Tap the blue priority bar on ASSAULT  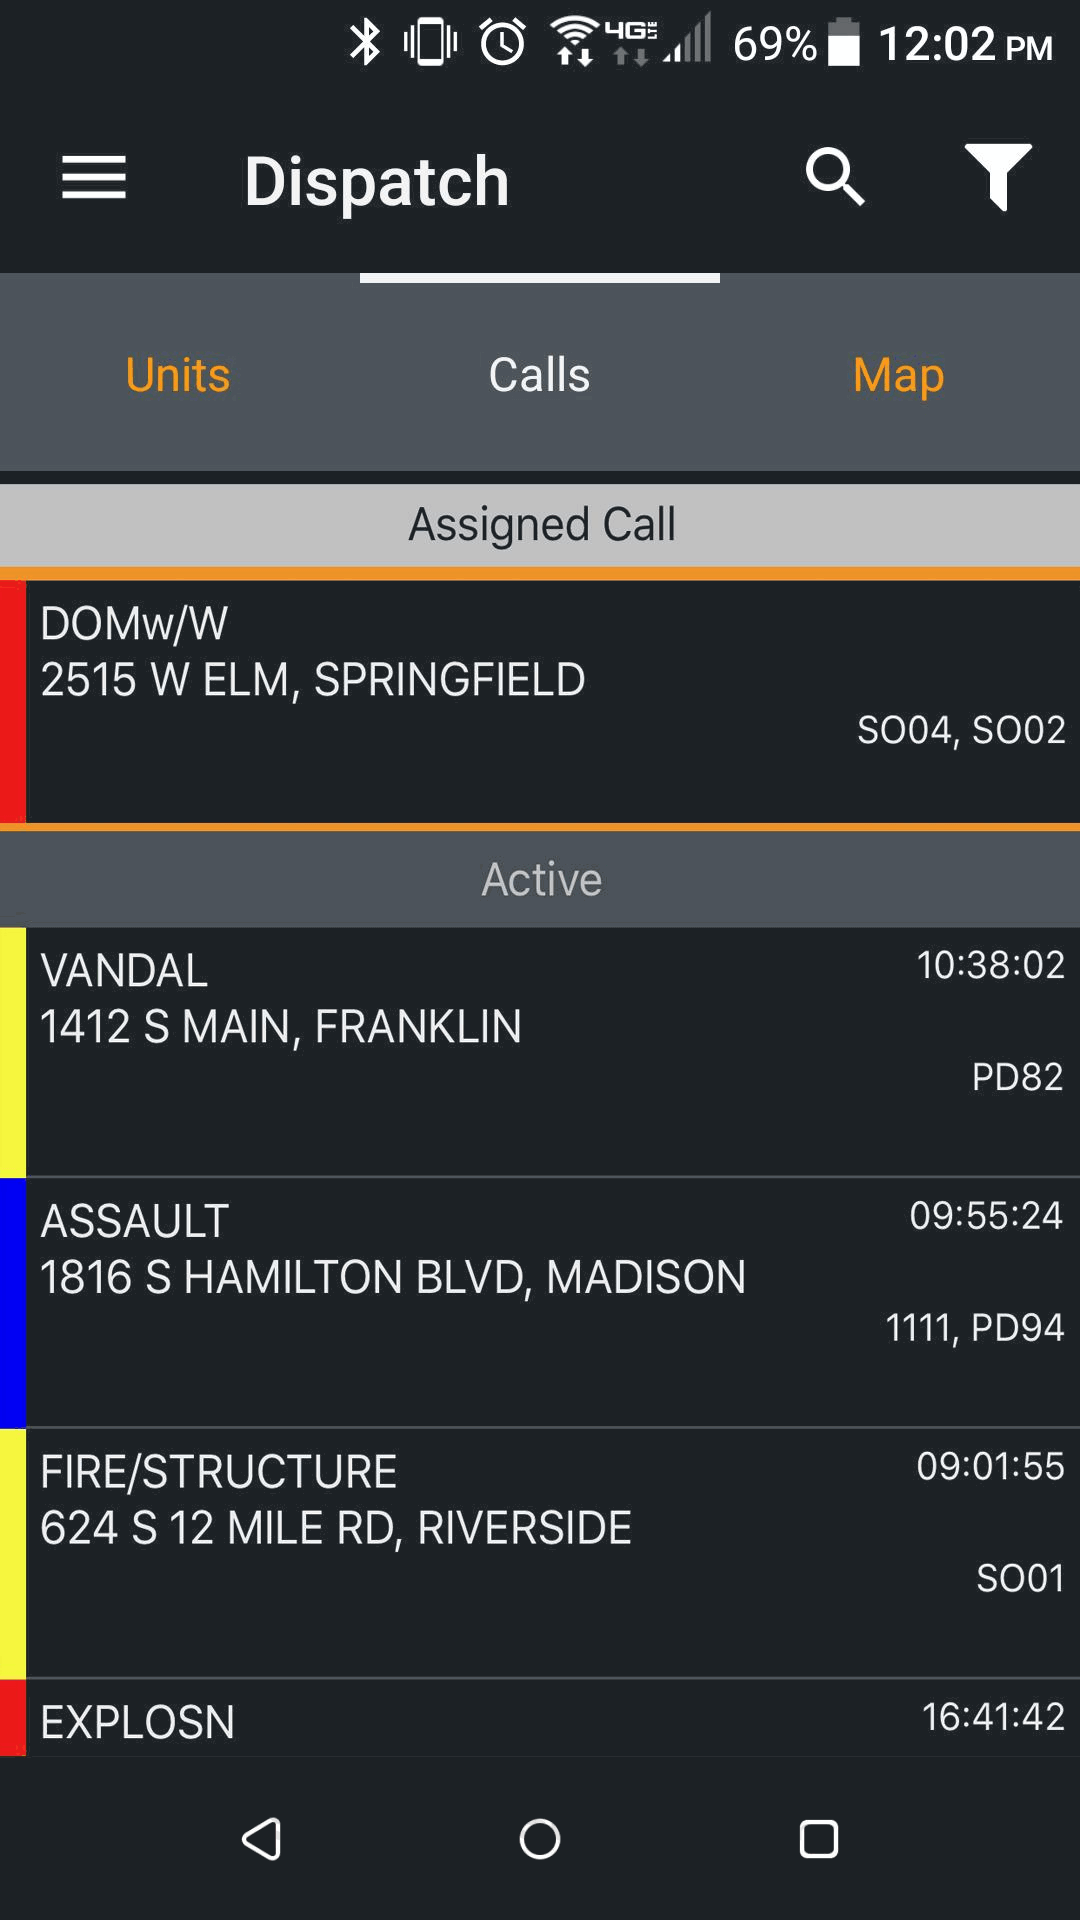pyautogui.click(x=12, y=1302)
